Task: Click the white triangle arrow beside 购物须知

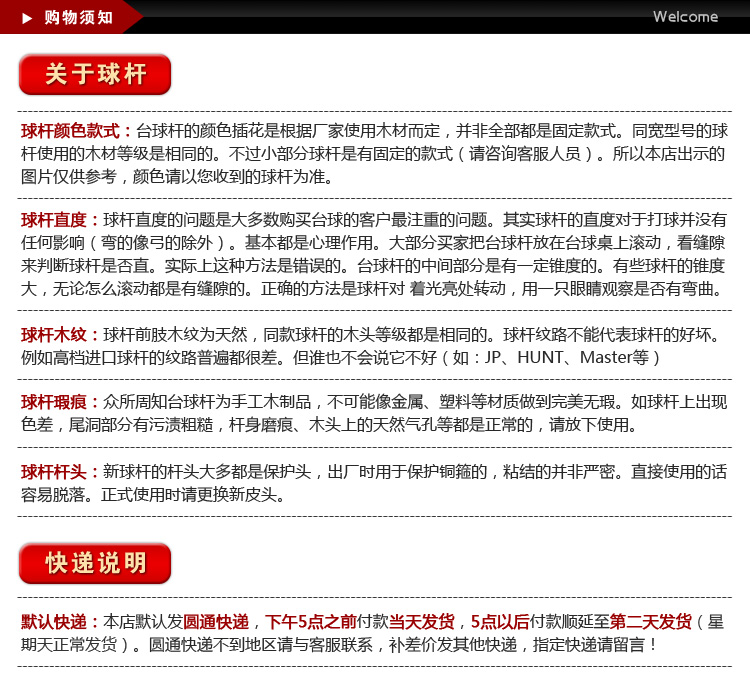Action: point(27,18)
